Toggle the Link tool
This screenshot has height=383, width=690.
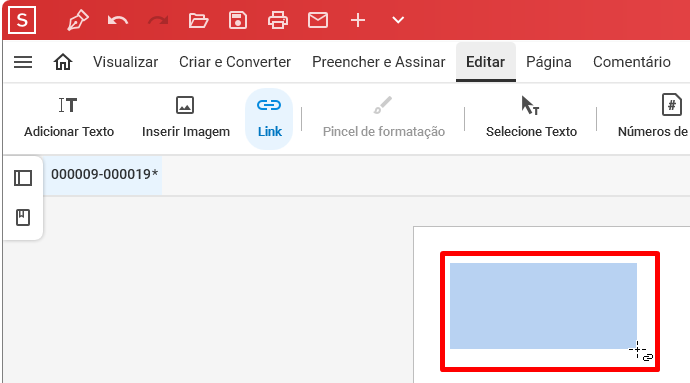pos(269,119)
